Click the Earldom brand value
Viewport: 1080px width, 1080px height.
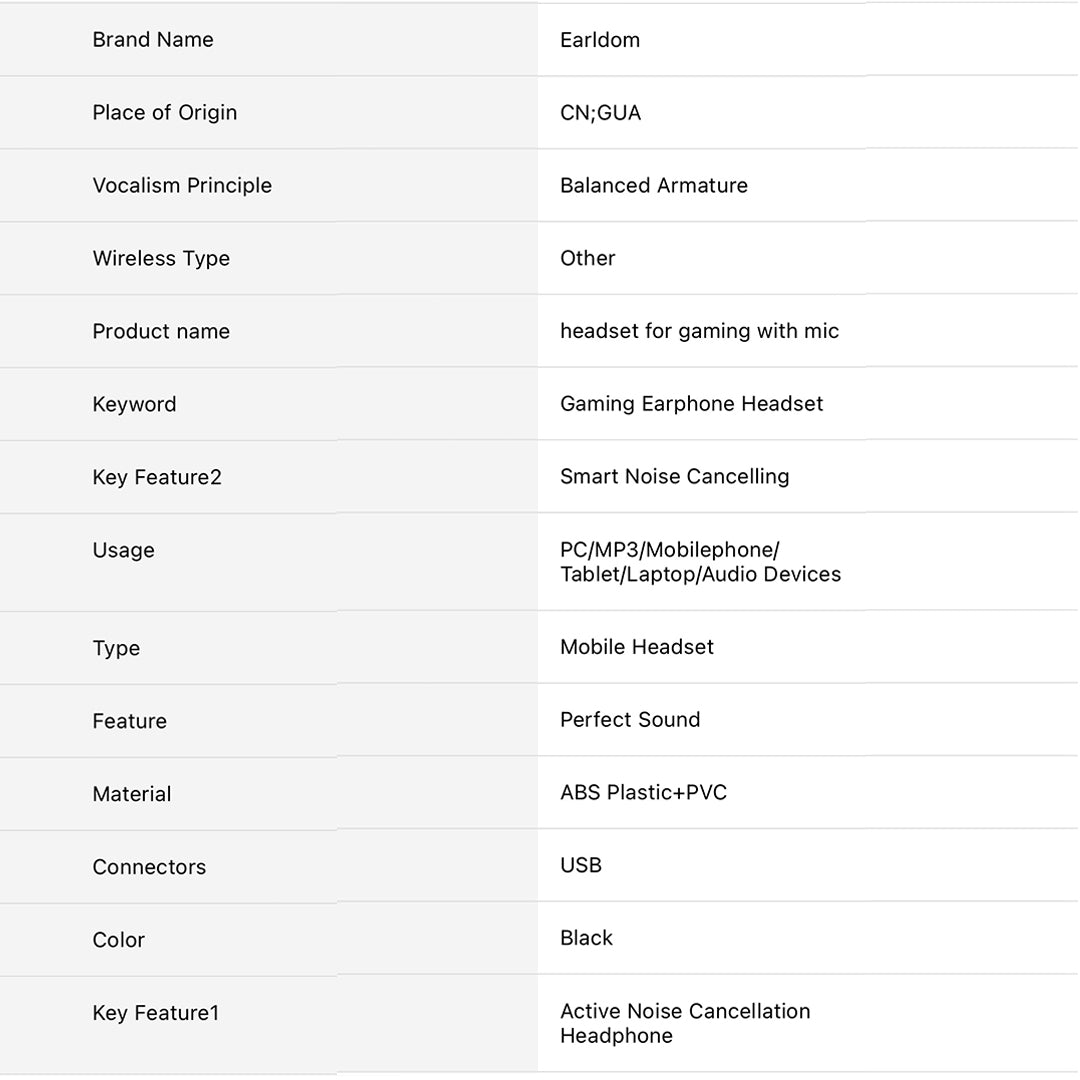point(600,40)
